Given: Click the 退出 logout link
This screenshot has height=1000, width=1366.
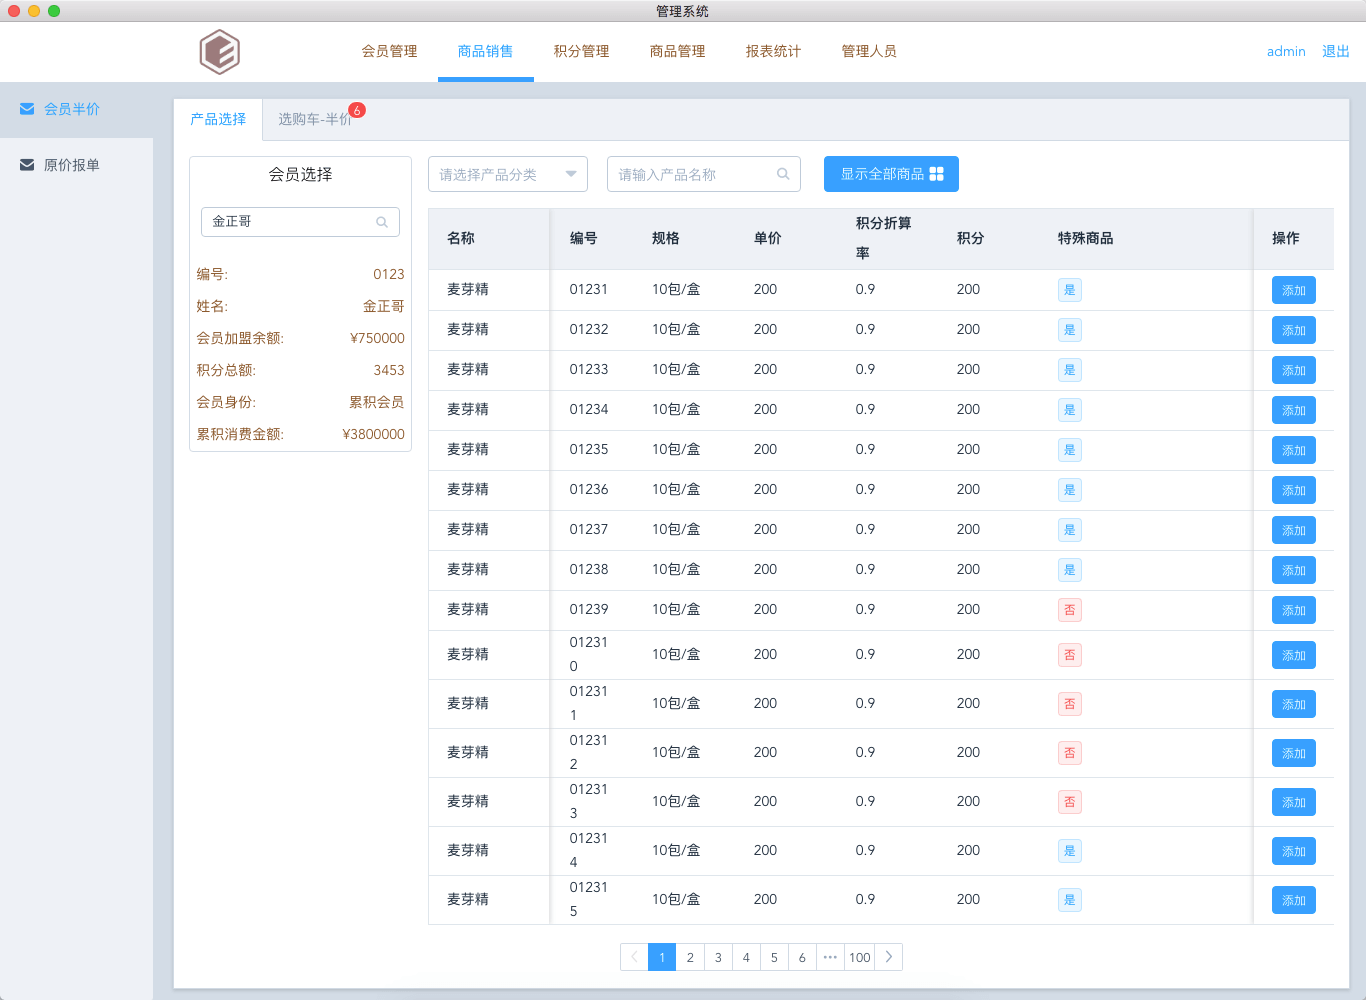Looking at the screenshot, I should coord(1336,51).
